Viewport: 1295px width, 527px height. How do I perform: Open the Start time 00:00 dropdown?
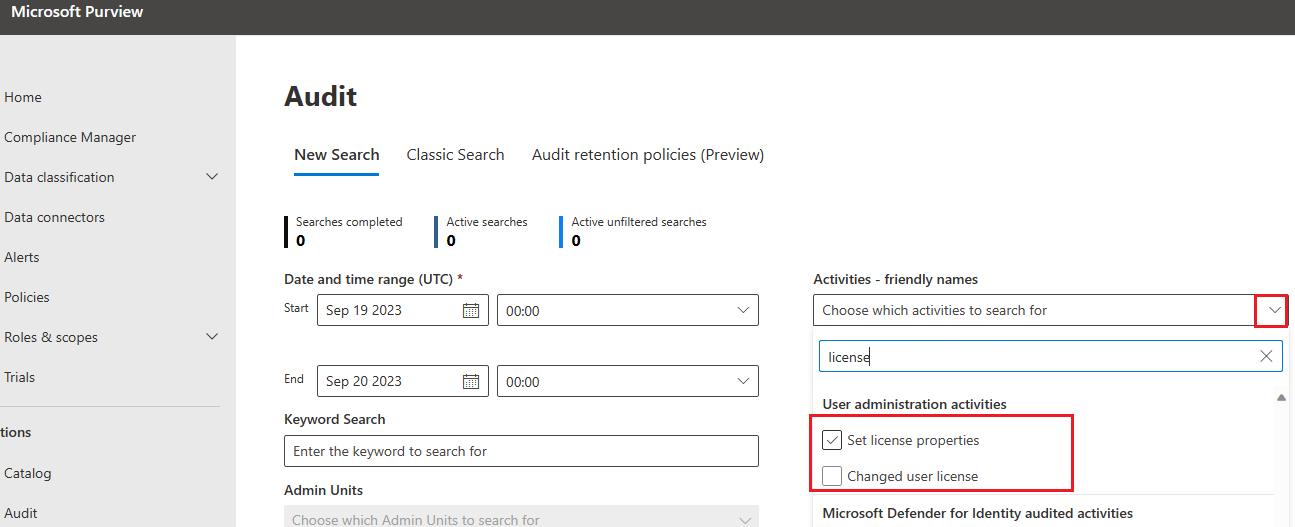click(628, 310)
